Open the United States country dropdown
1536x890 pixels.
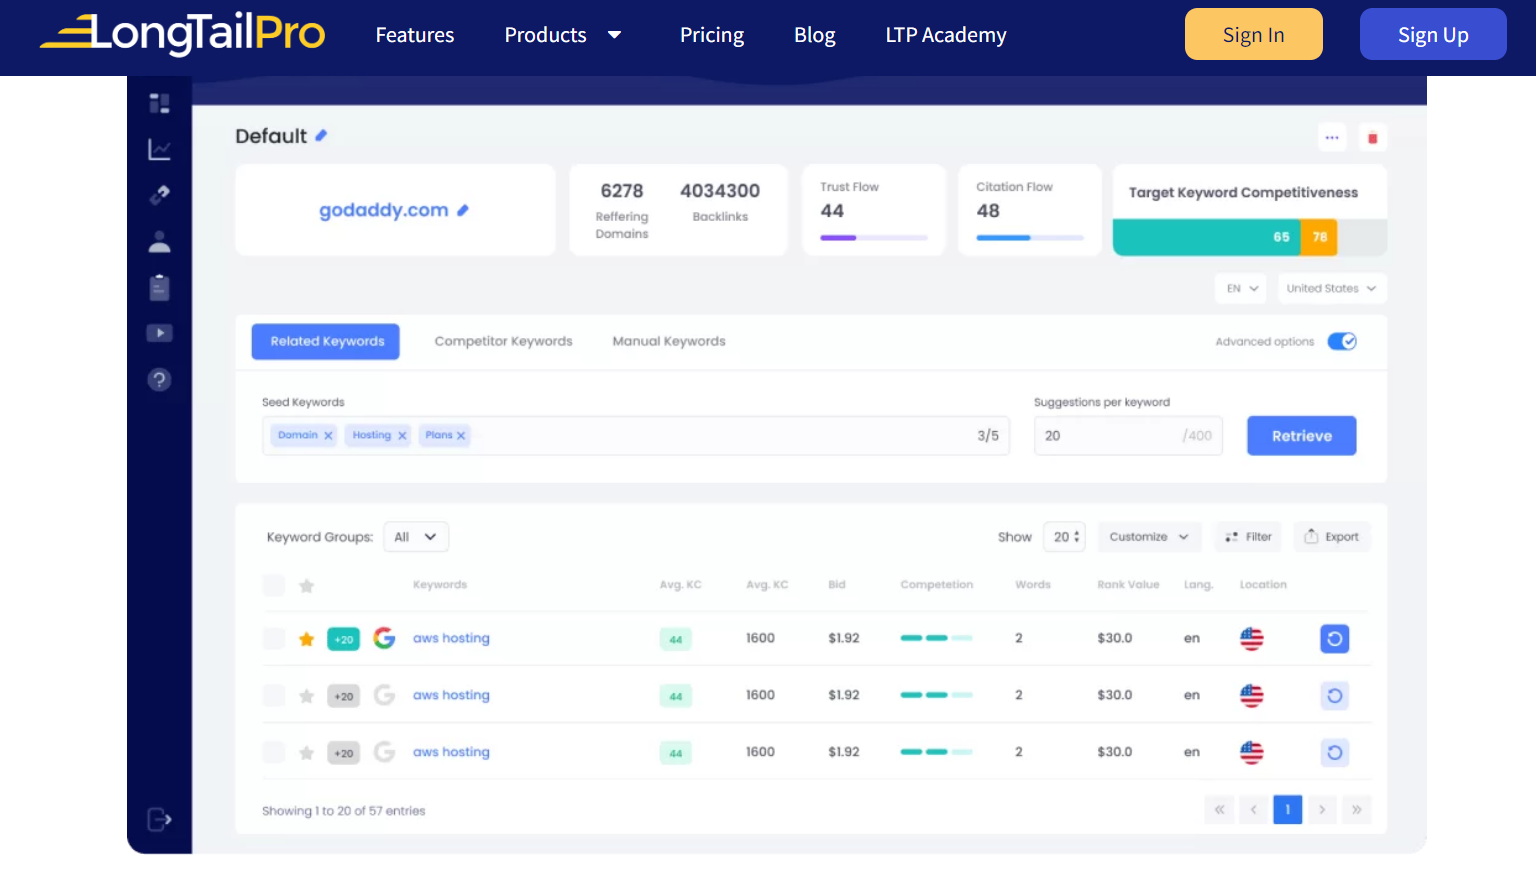(x=1331, y=289)
